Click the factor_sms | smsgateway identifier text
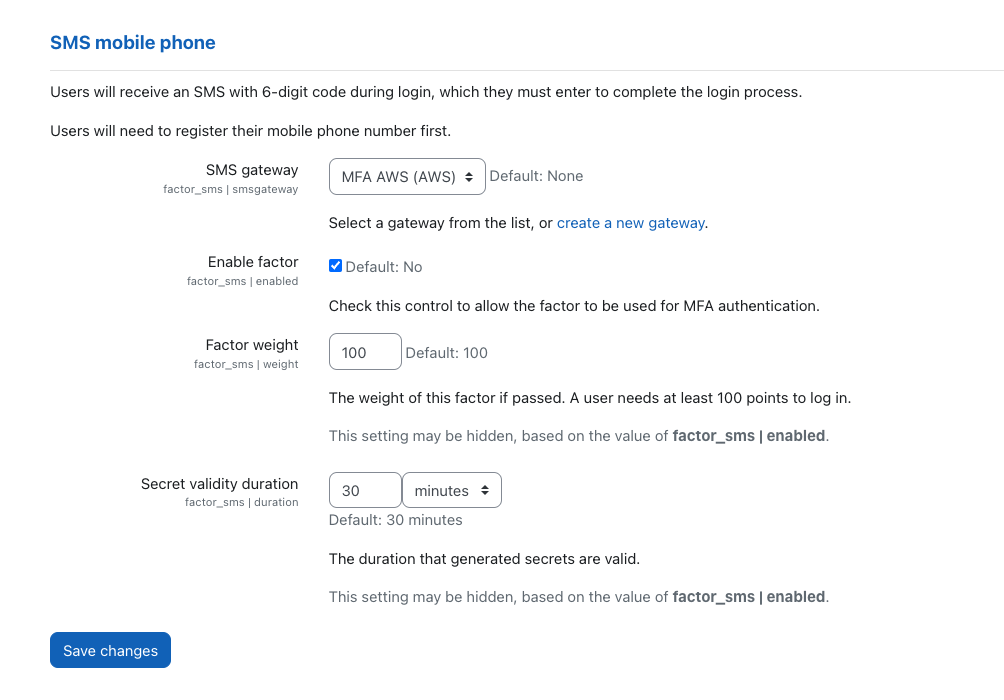1004x700 pixels. (x=231, y=190)
